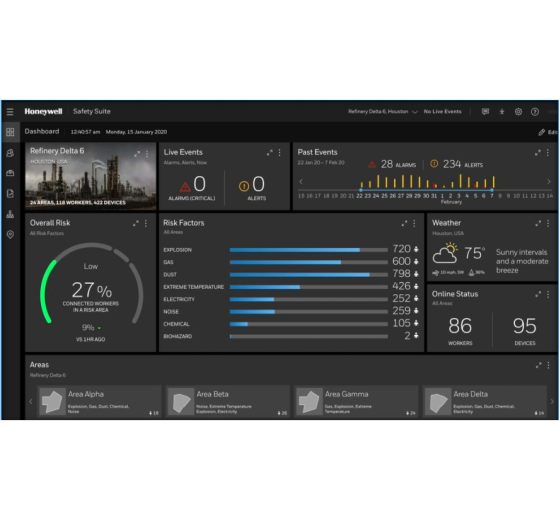Screen dimensions: 560x520
Task: Click the Safety Suite title text
Action: [x=92, y=111]
